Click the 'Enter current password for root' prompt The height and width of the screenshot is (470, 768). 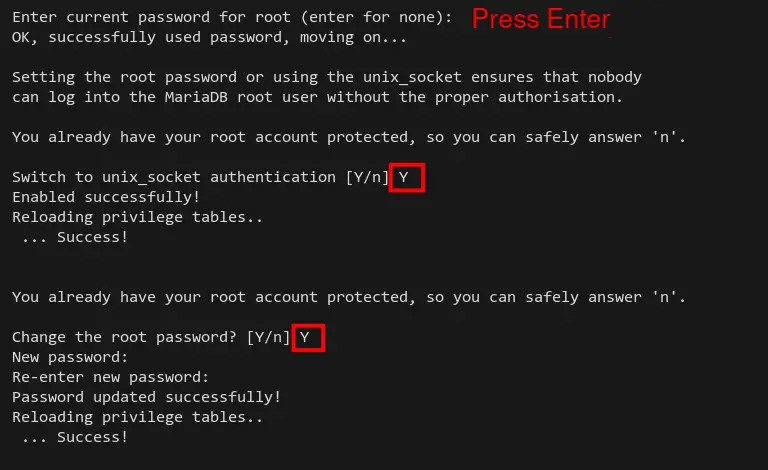point(232,18)
